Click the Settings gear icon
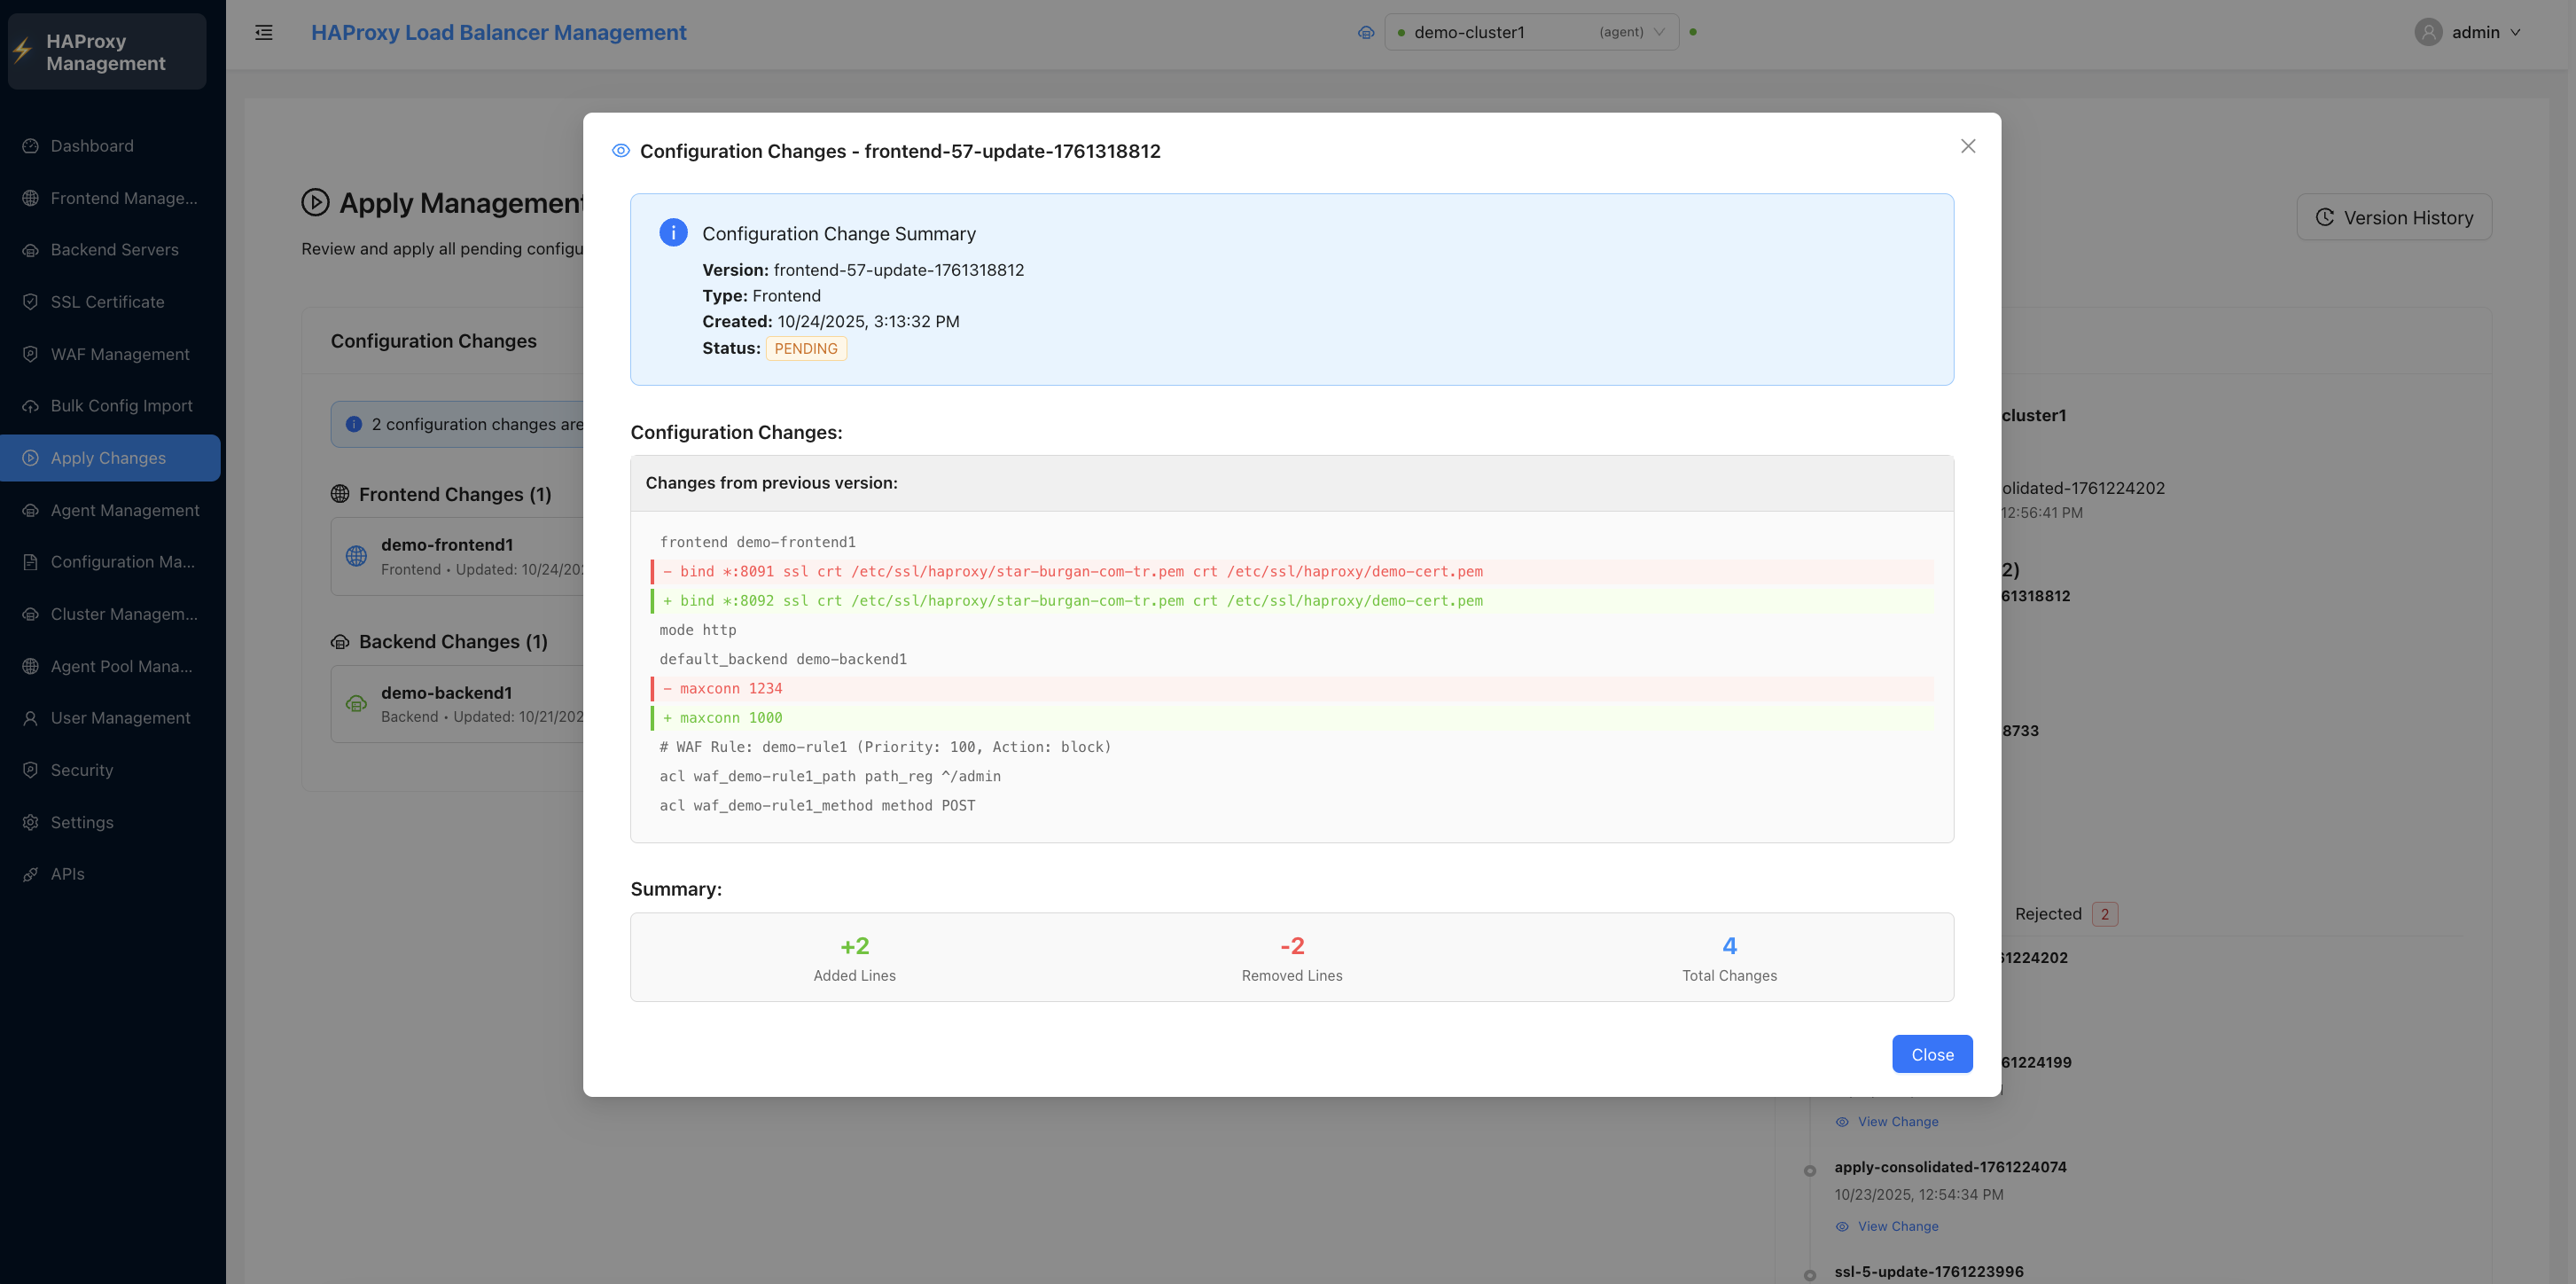The height and width of the screenshot is (1284, 2576). coord(31,822)
